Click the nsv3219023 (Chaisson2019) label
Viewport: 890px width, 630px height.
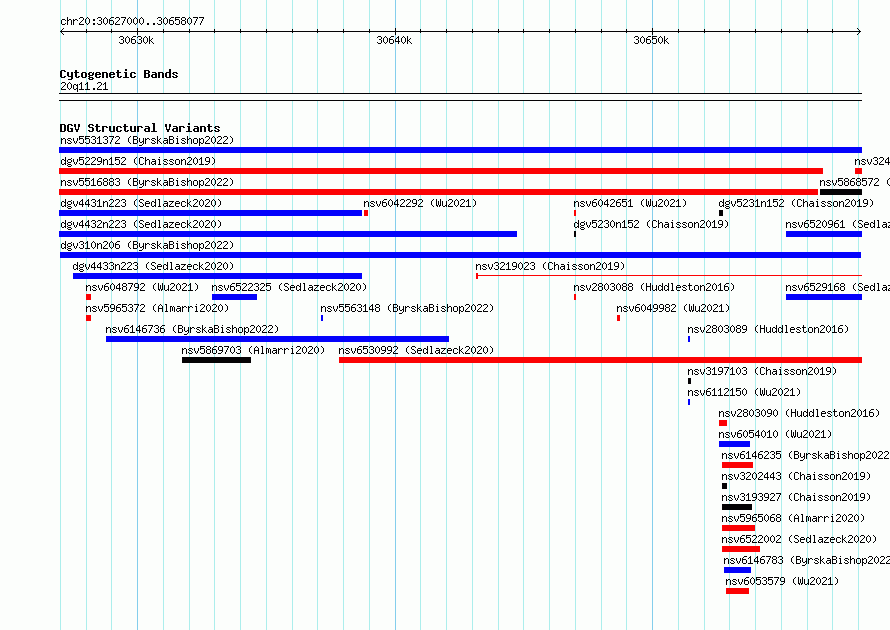pos(550,266)
